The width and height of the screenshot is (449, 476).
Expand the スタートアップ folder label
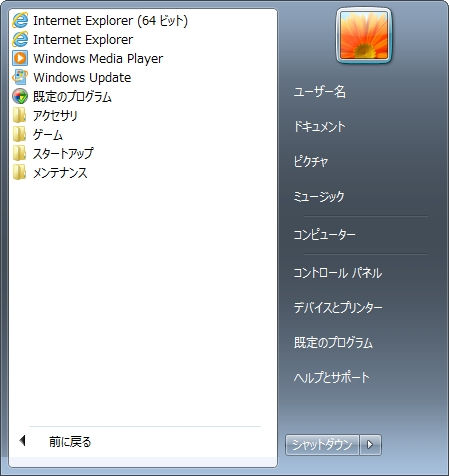63,154
